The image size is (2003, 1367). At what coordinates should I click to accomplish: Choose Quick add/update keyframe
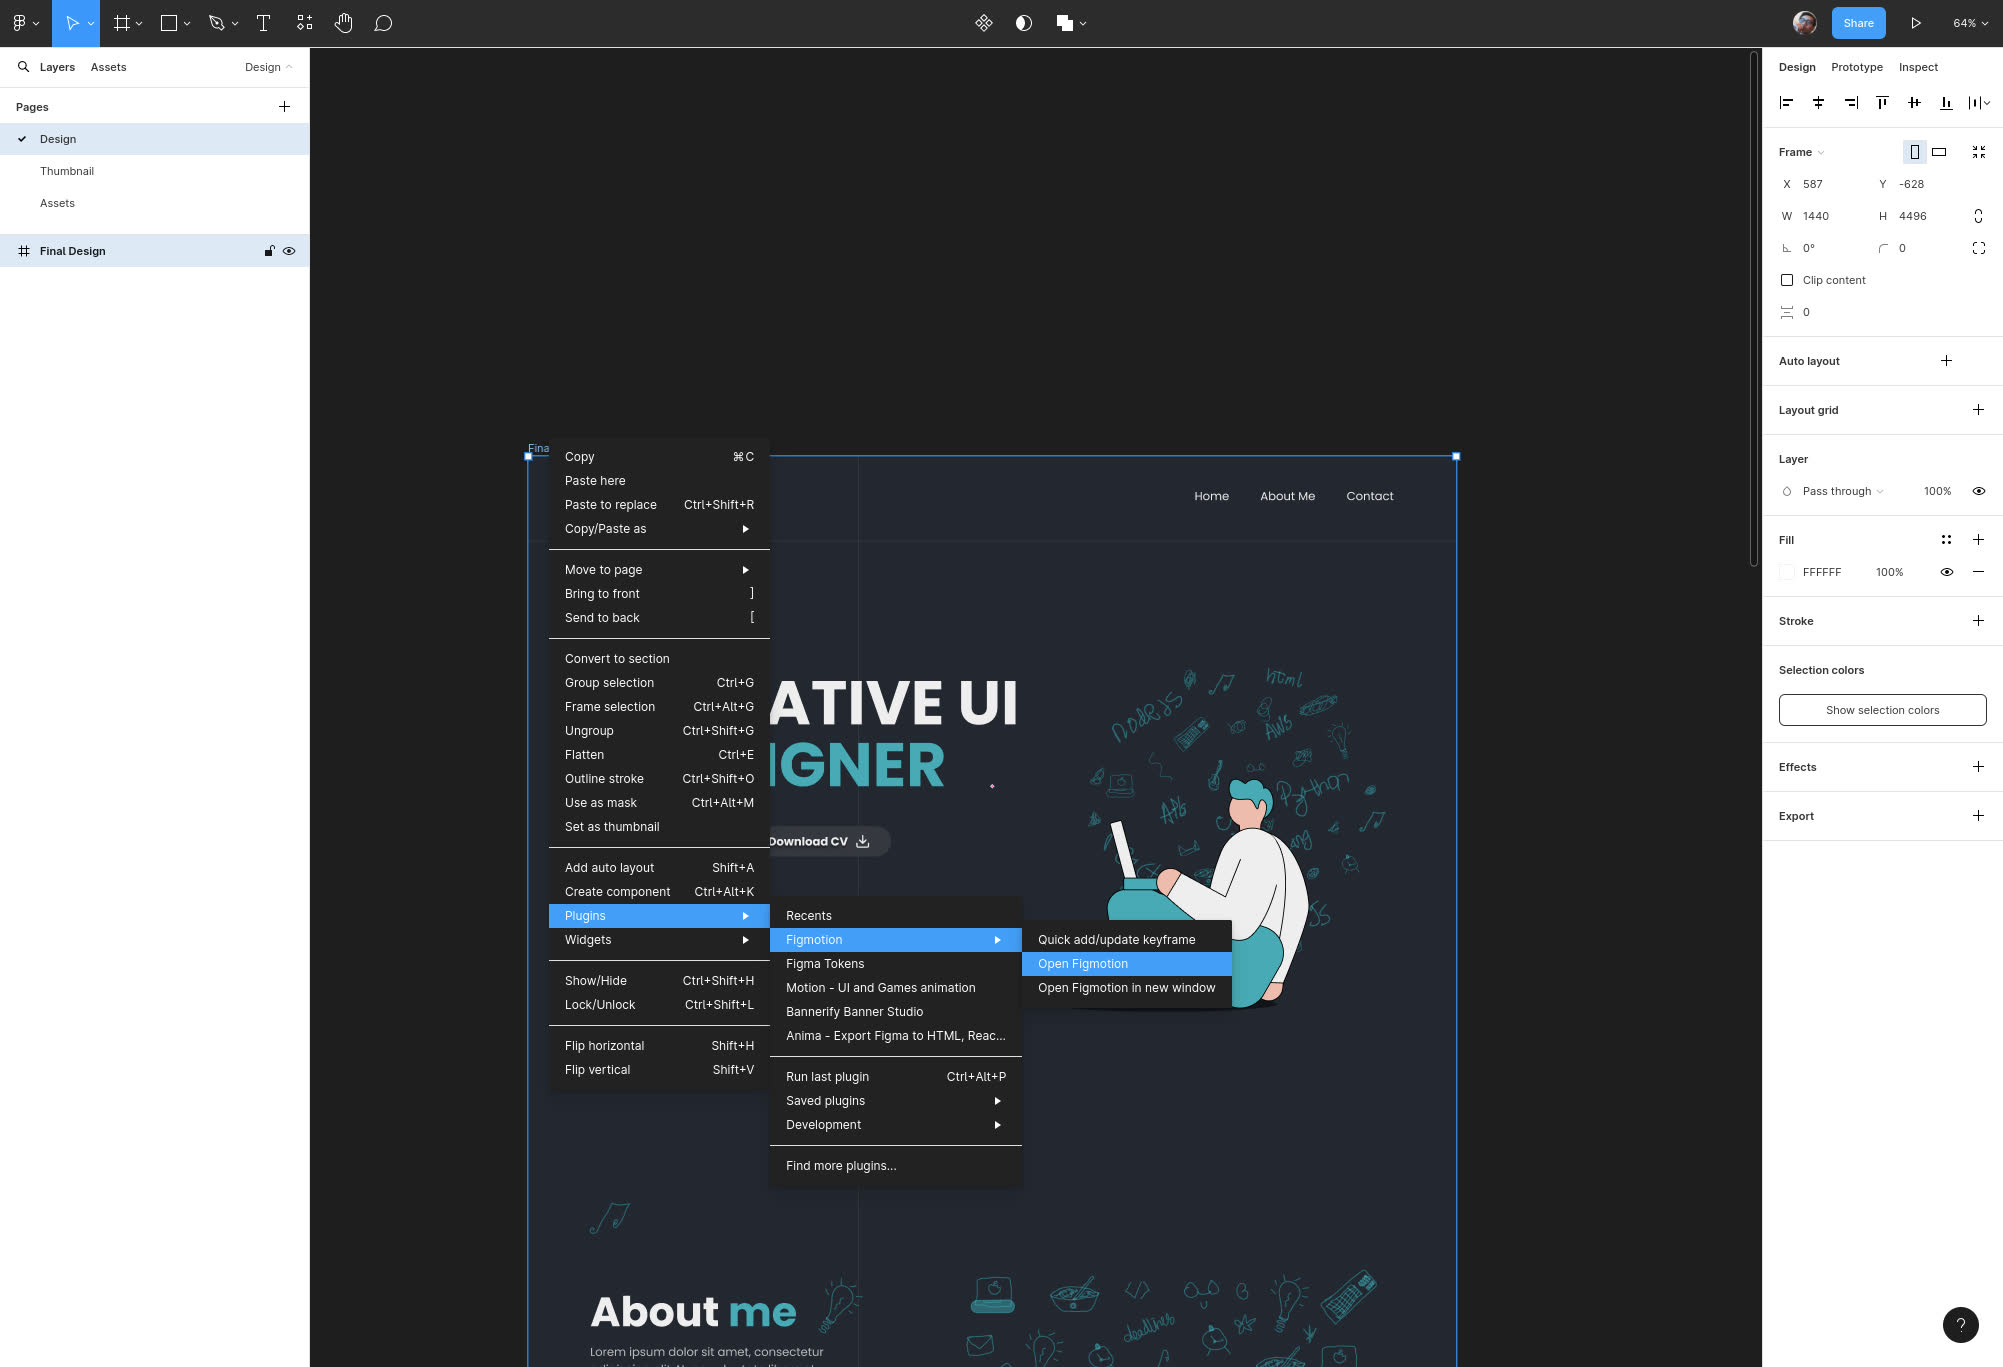(x=1127, y=940)
